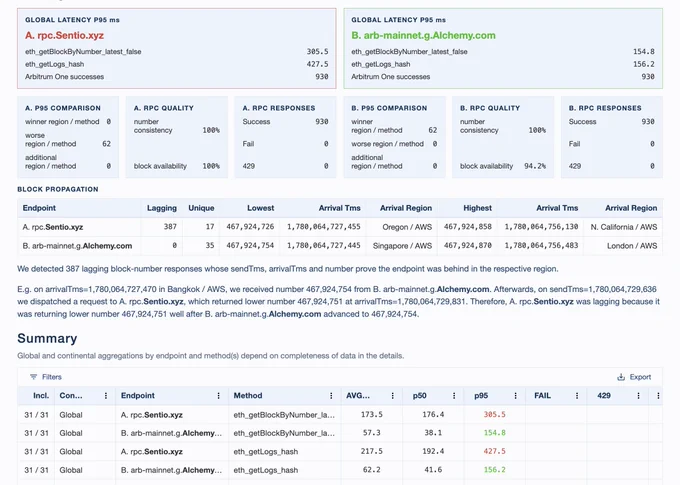This screenshot has width=680, height=485.
Task: Click the A. RPC RESPONSES card title
Action: click(x=279, y=108)
